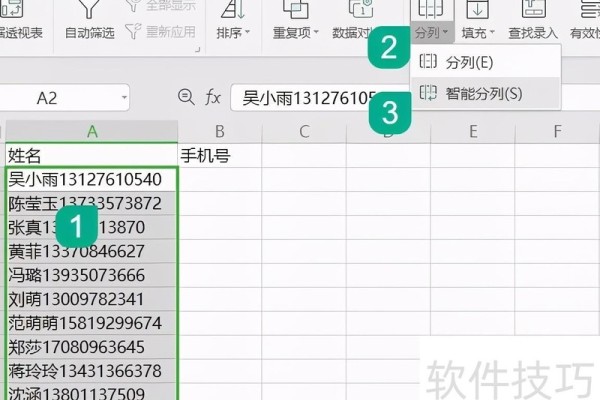
Task: Click the 智能分列 menu item icon
Action: (428, 93)
